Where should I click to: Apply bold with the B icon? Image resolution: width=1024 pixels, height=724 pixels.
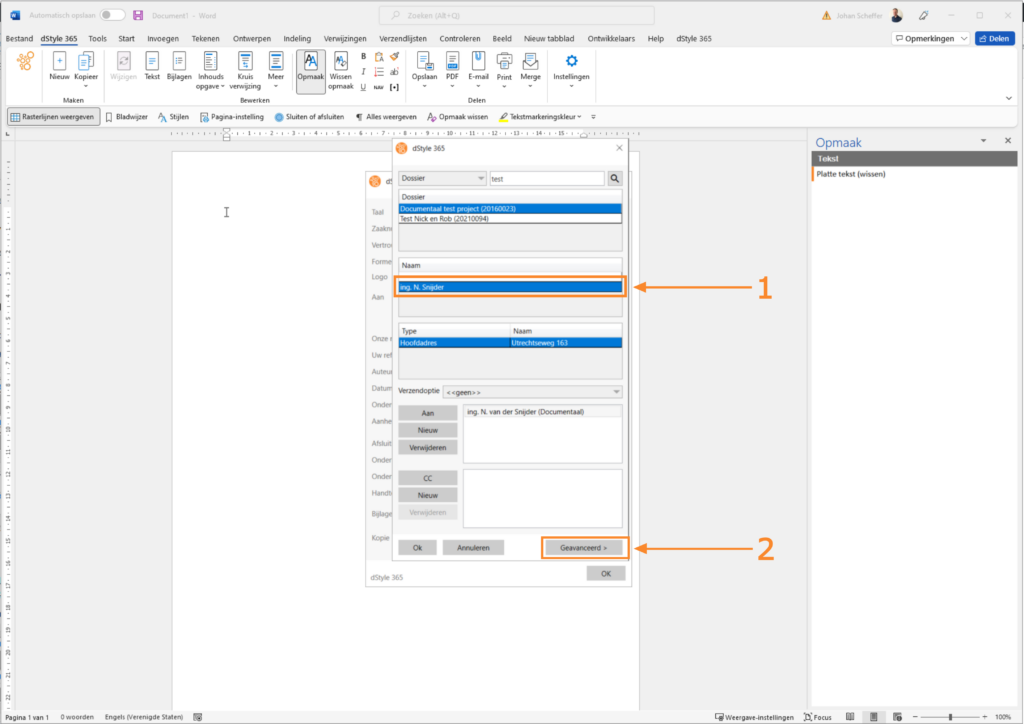[x=364, y=57]
